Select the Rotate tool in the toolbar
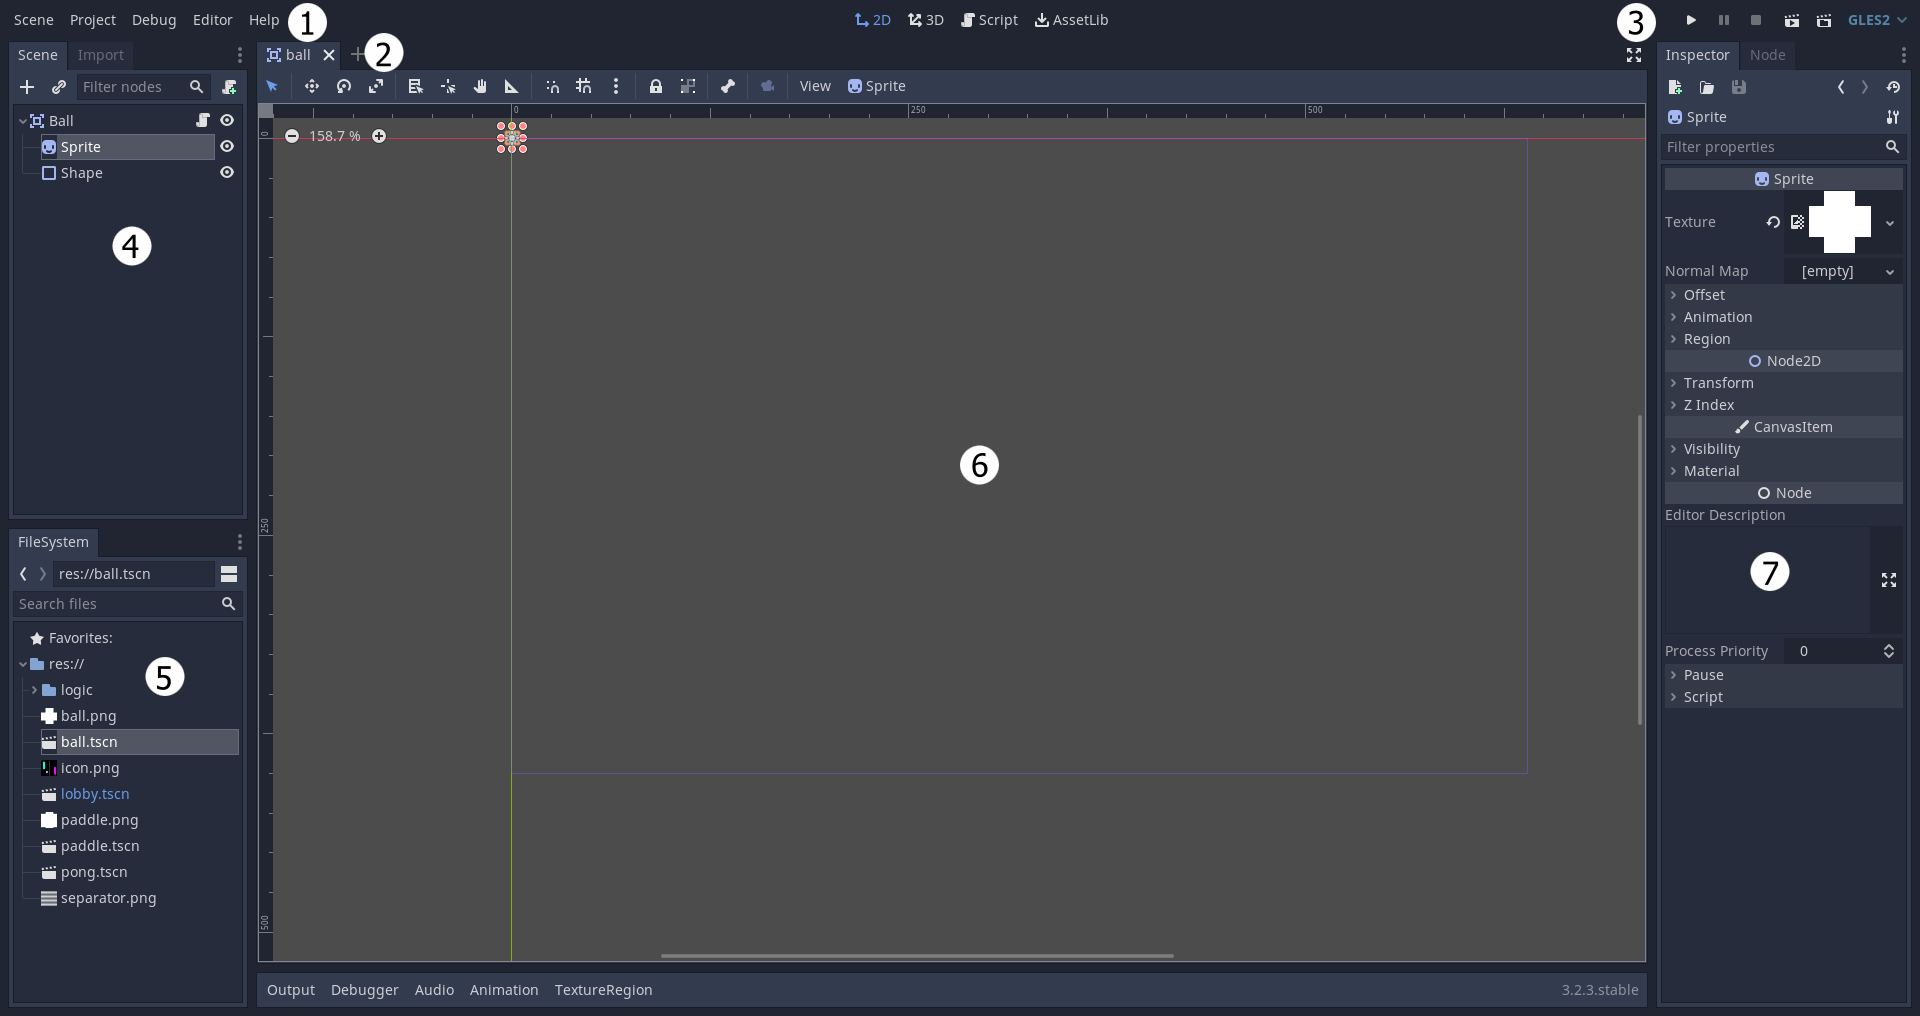Viewport: 1920px width, 1016px height. click(344, 87)
